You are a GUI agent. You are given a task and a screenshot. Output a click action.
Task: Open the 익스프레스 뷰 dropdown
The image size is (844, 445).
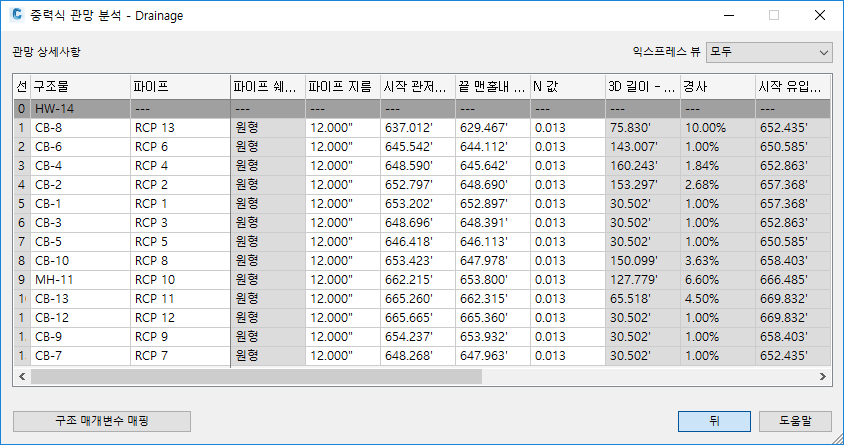769,53
